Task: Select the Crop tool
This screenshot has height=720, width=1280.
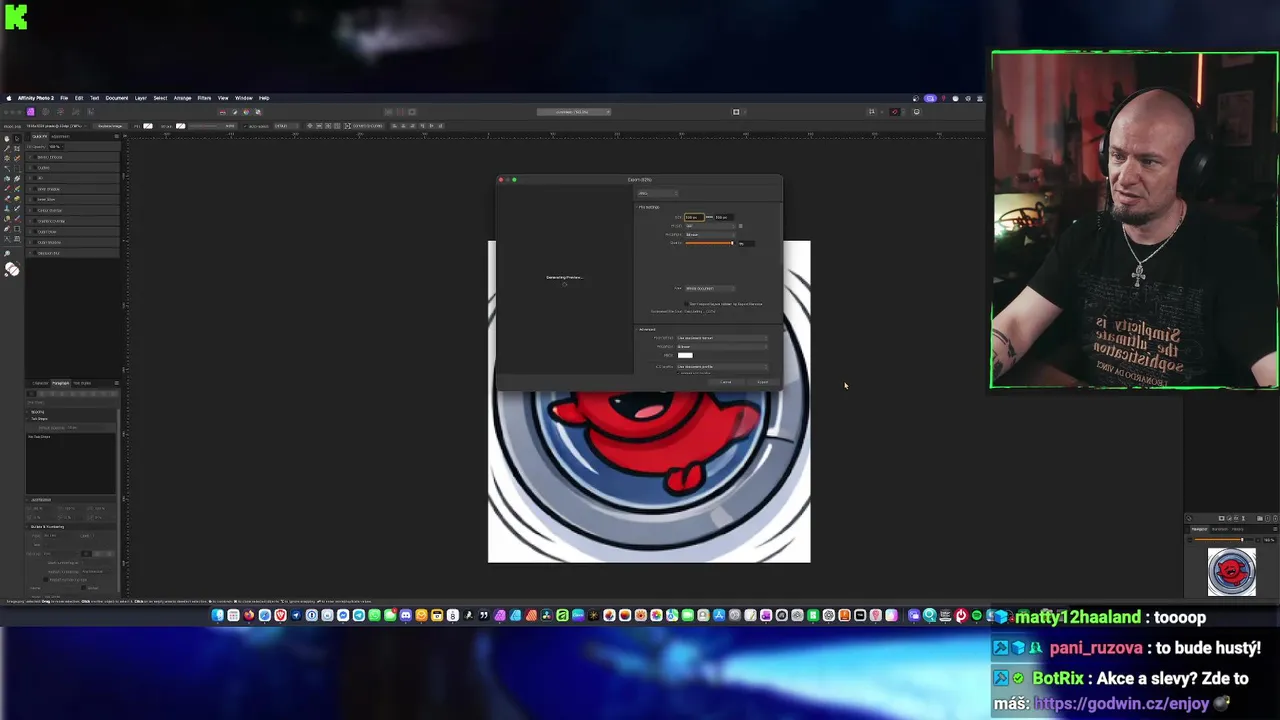Action: click(17, 149)
